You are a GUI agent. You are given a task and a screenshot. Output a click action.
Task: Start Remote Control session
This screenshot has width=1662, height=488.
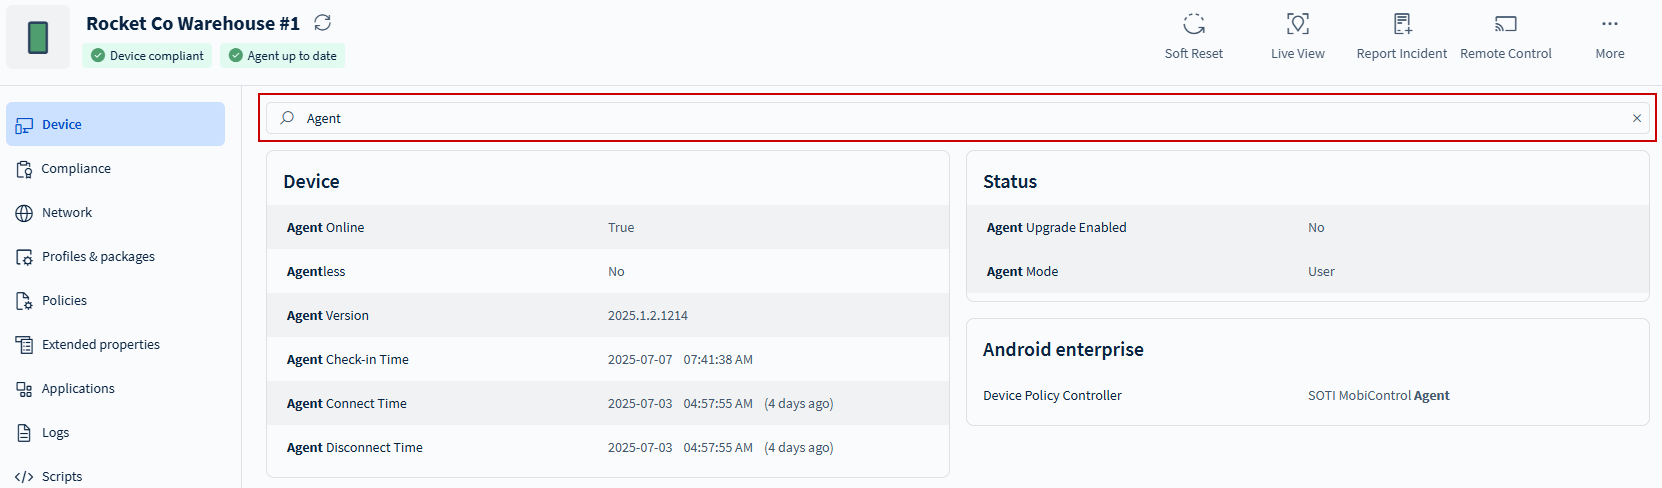coord(1505,24)
